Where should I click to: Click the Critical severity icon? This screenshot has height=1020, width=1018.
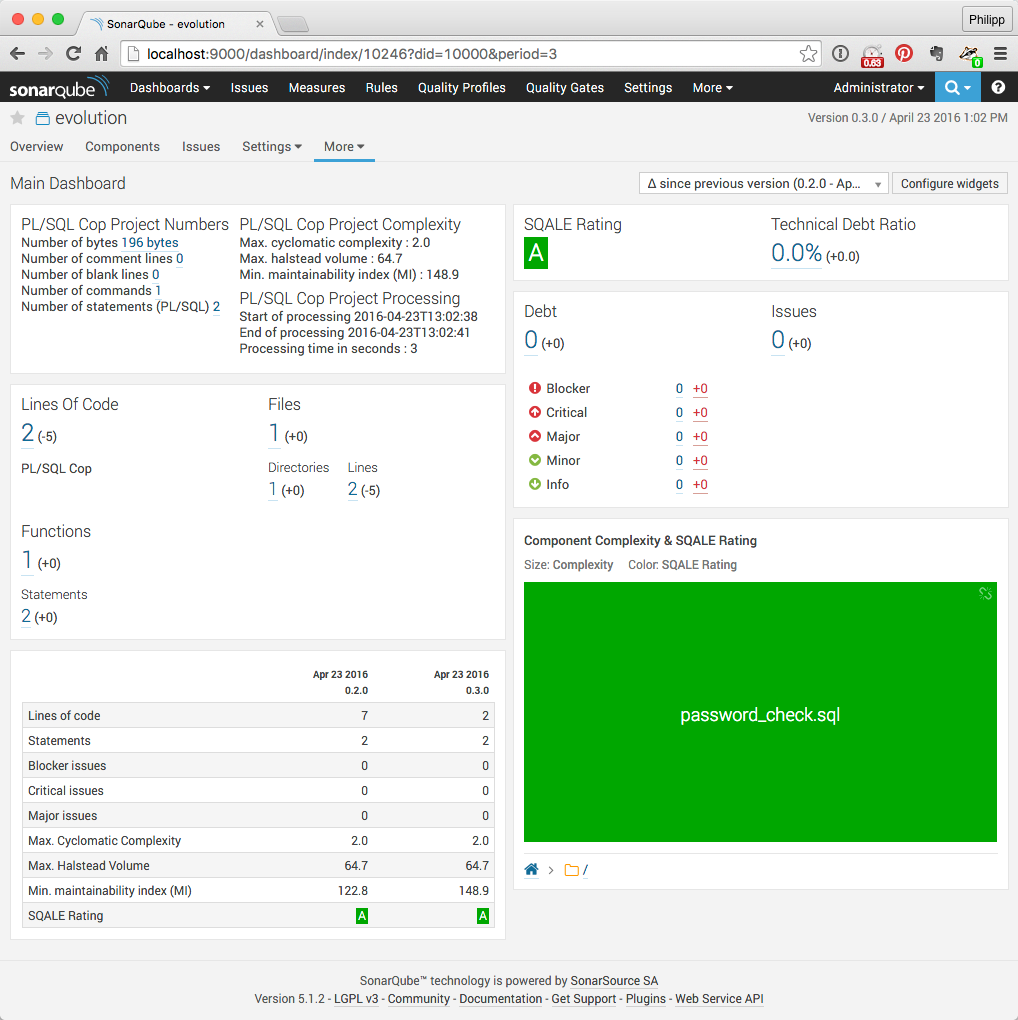pyautogui.click(x=535, y=412)
